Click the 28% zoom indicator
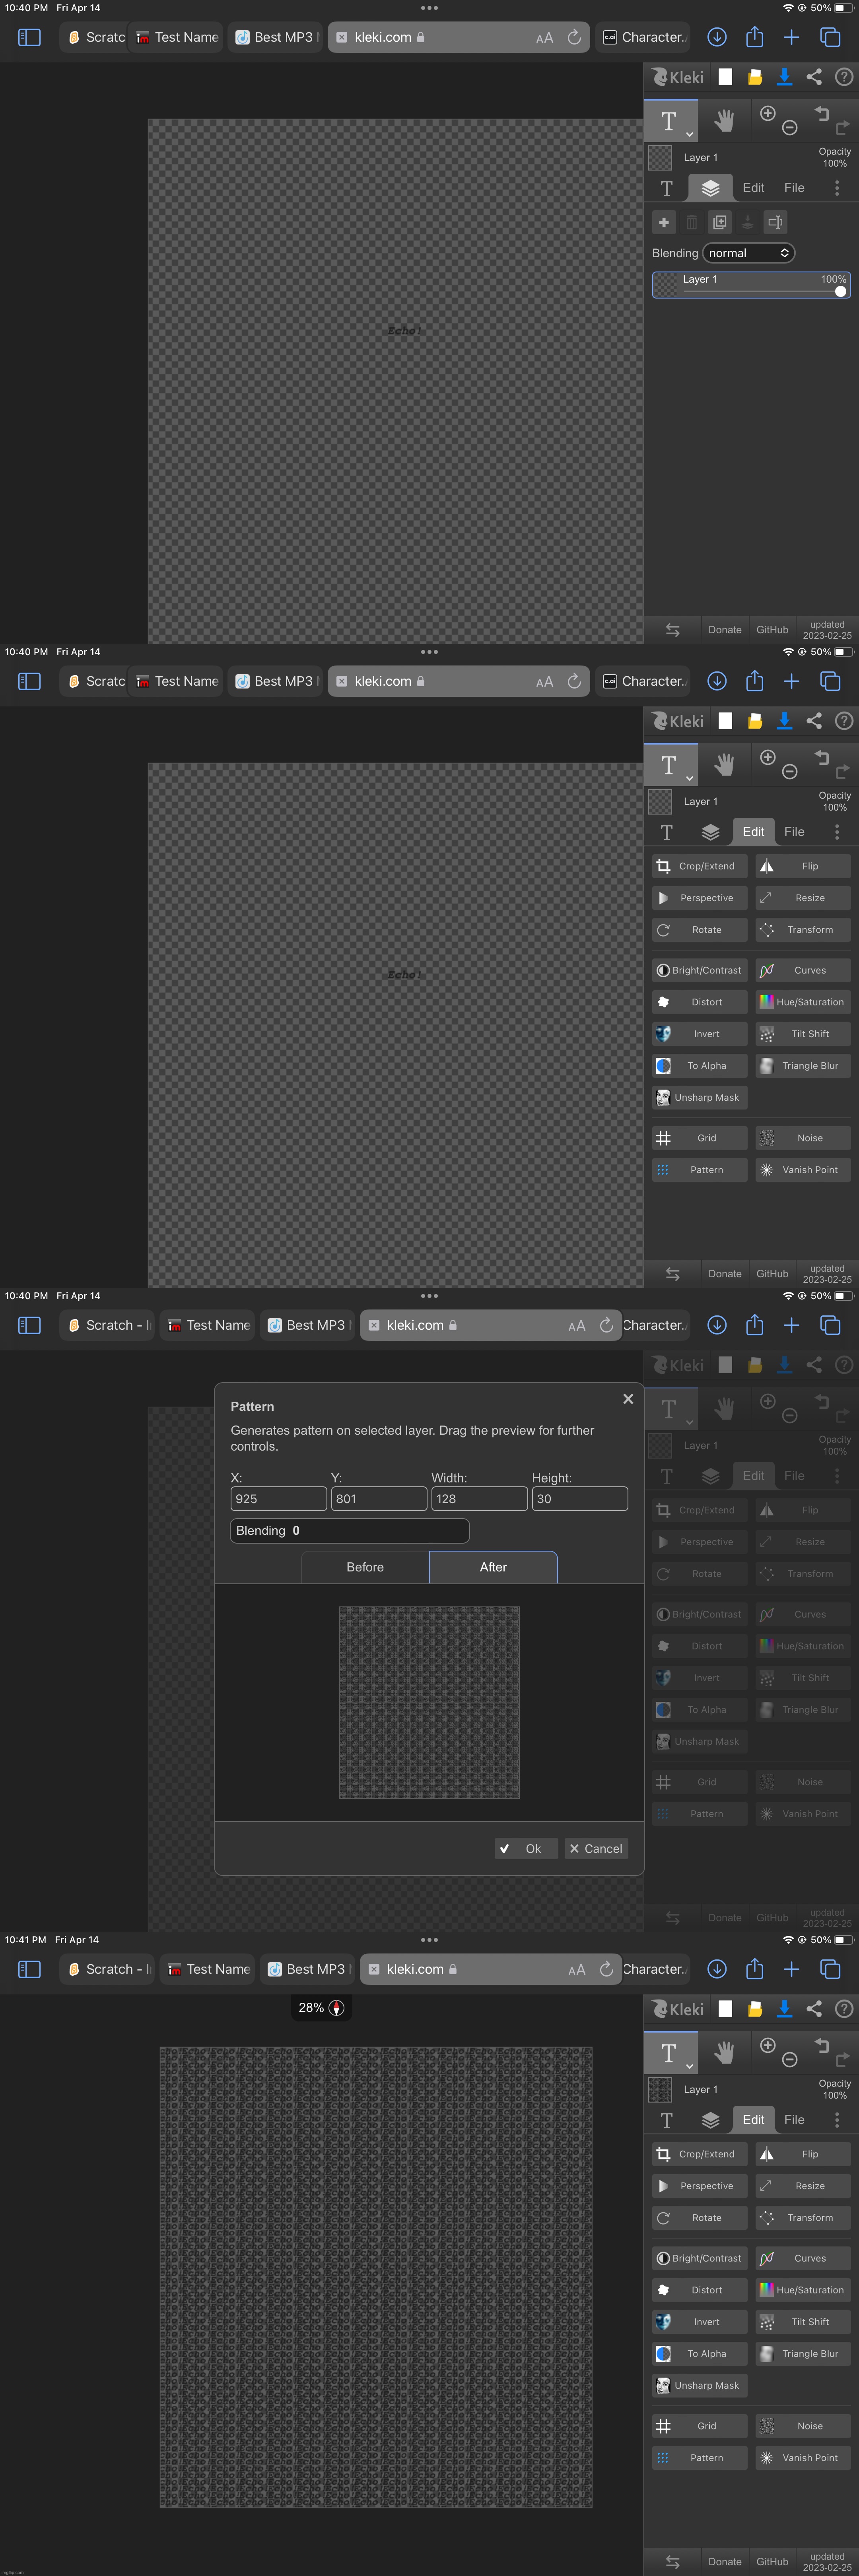 point(311,2007)
